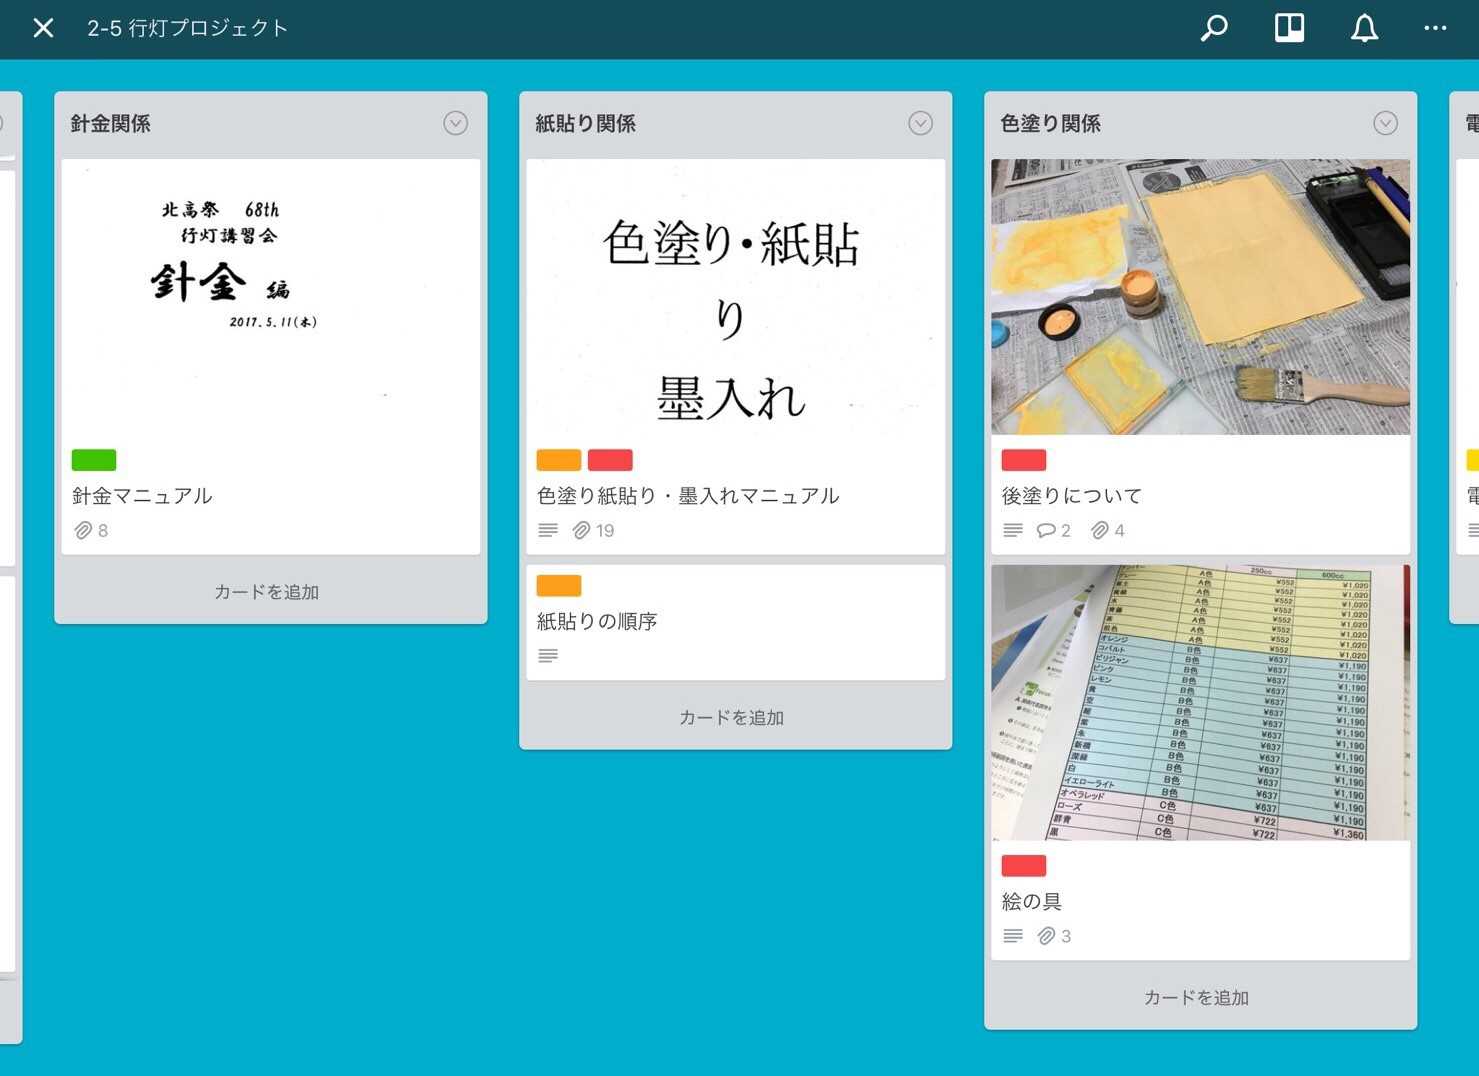
Task: Expand the 針金関係 list options chevron
Action: coord(455,123)
